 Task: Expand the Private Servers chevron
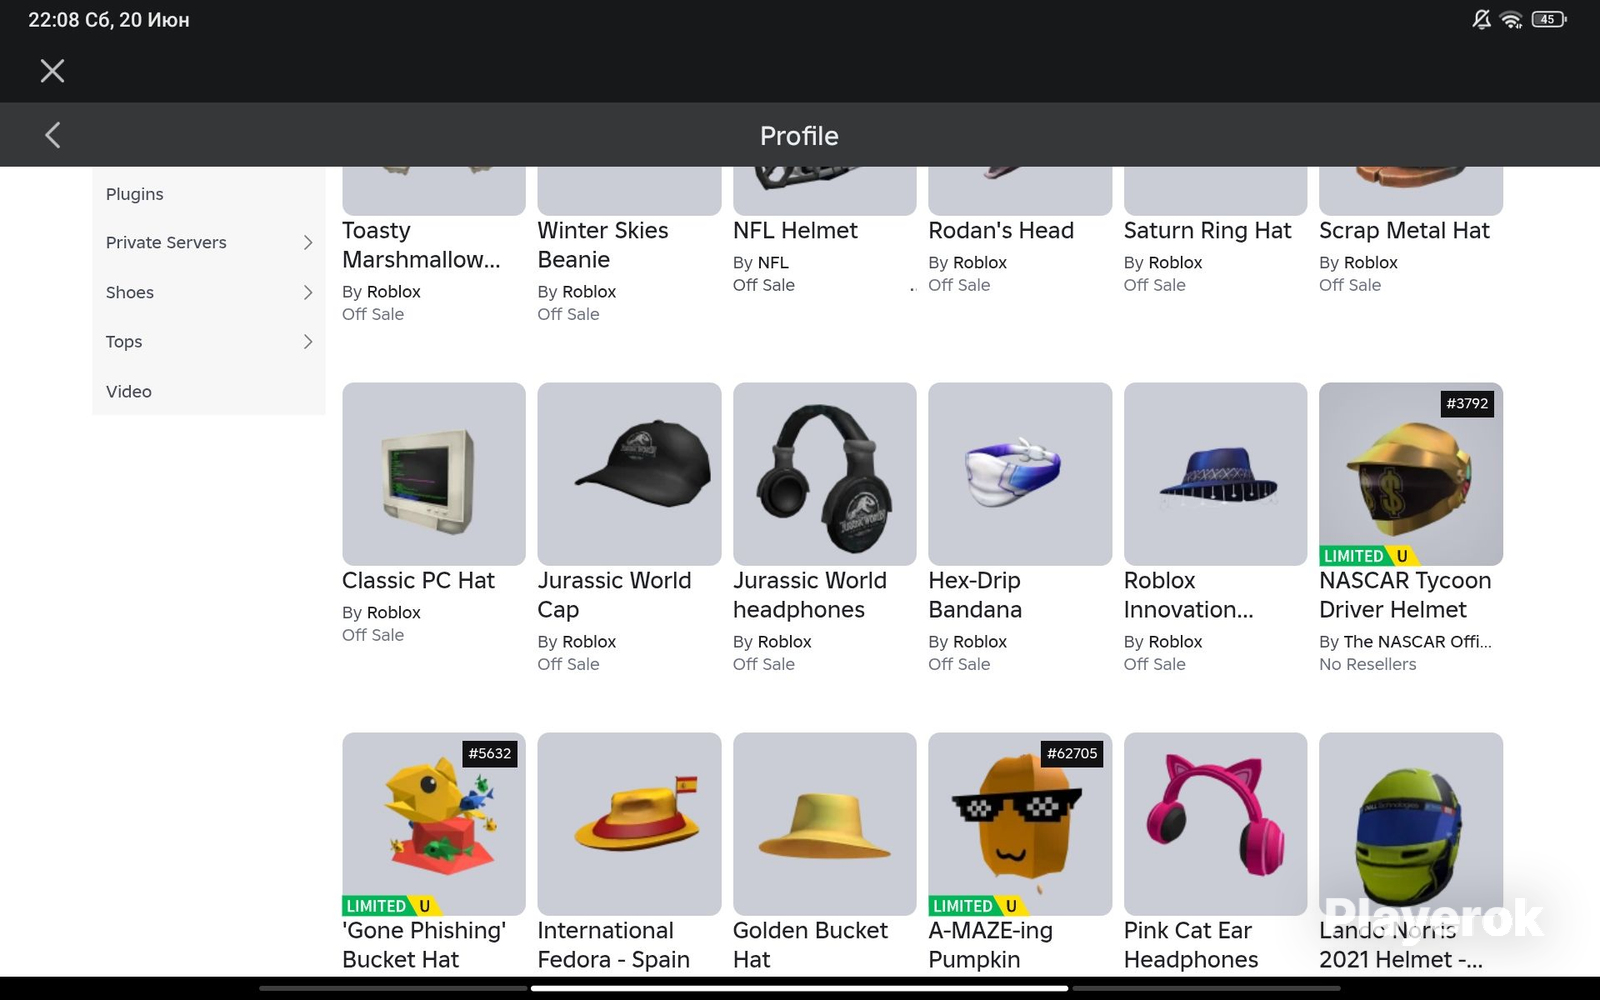click(308, 243)
